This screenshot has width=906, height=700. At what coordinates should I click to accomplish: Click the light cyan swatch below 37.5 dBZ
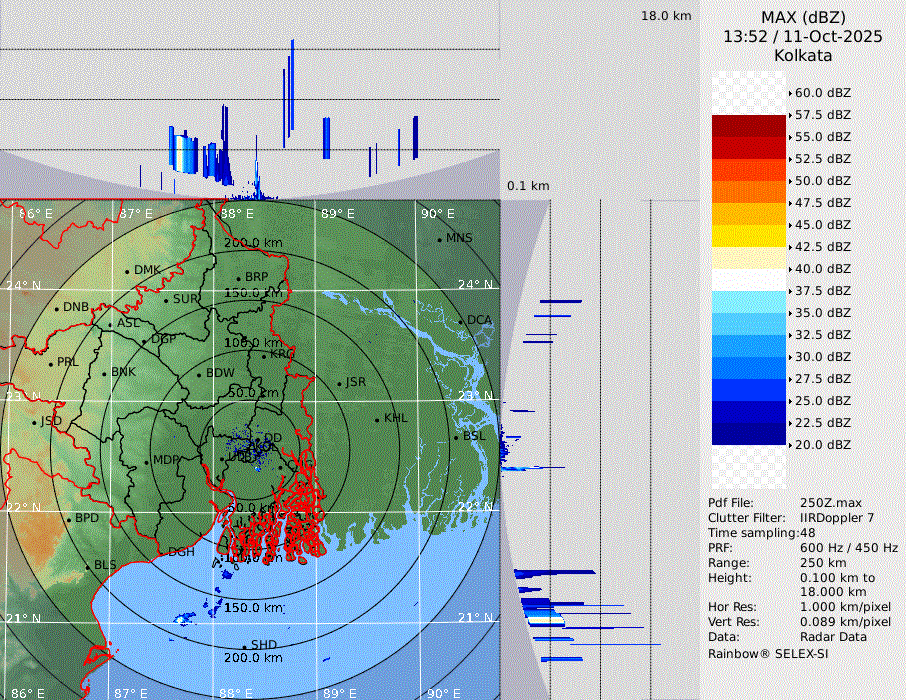(x=749, y=302)
